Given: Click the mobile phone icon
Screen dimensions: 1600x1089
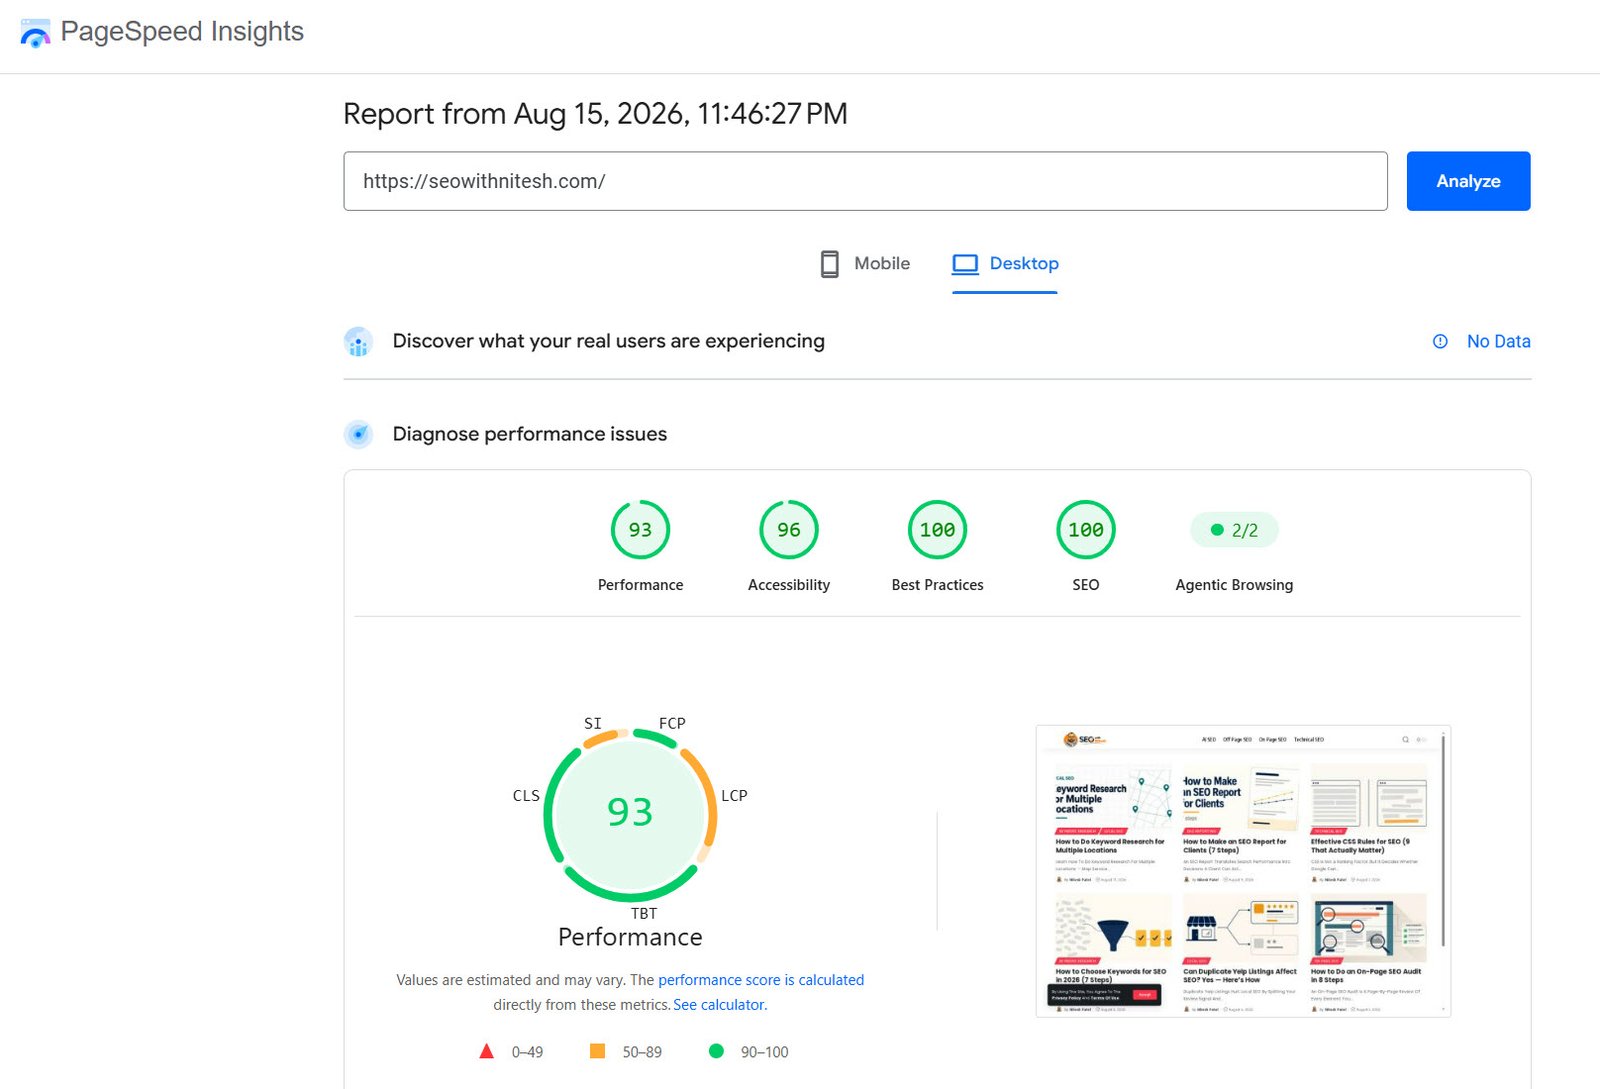Looking at the screenshot, I should tap(829, 264).
